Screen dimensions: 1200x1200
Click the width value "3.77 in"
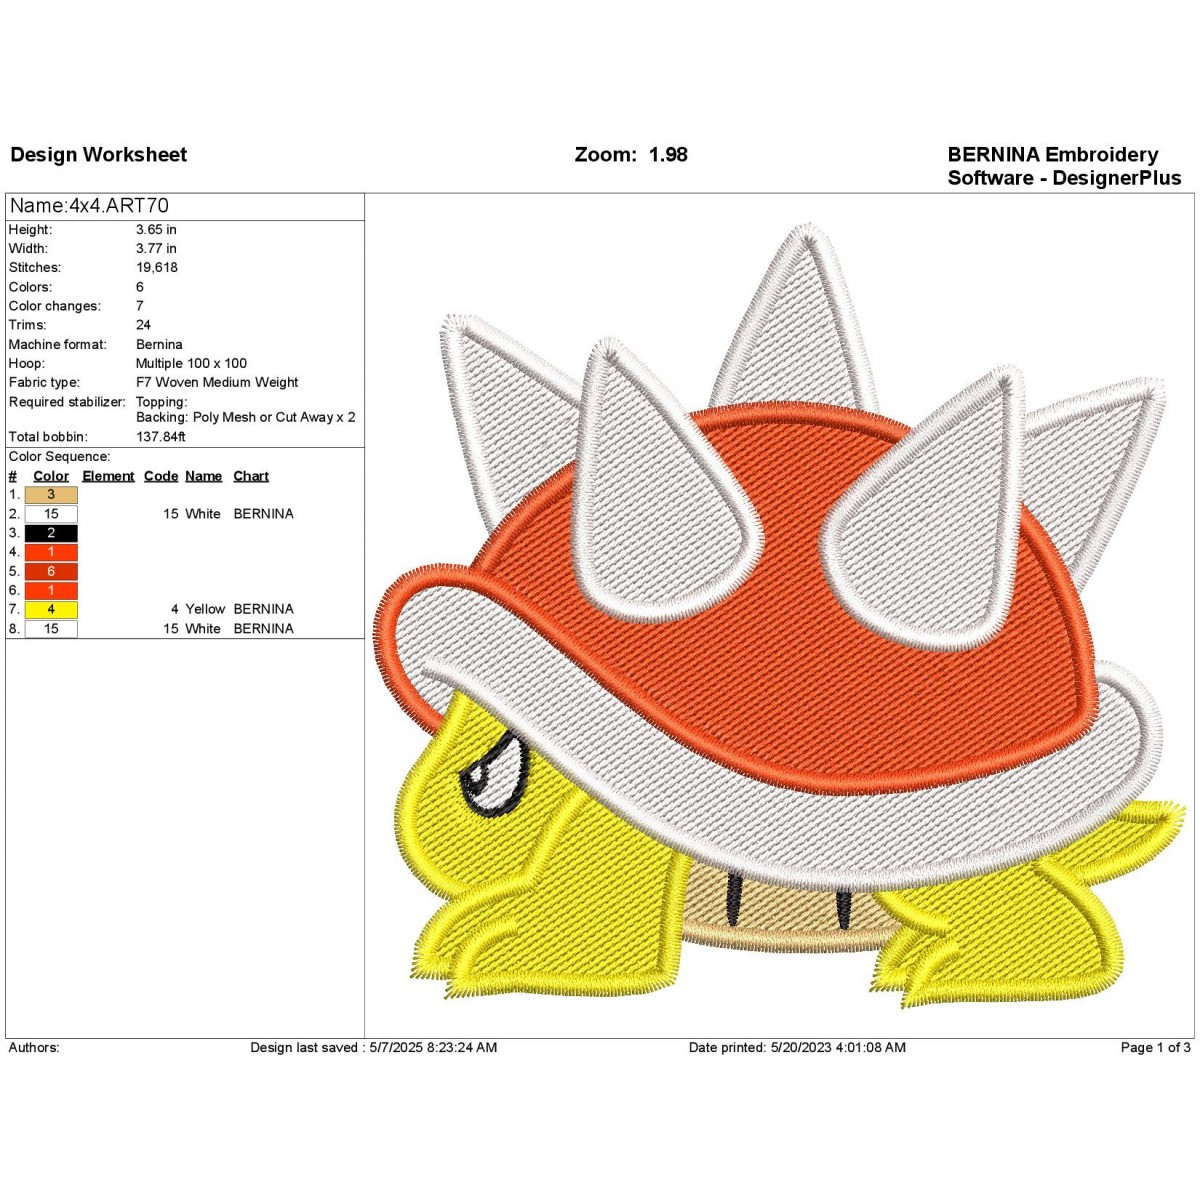pyautogui.click(x=156, y=248)
